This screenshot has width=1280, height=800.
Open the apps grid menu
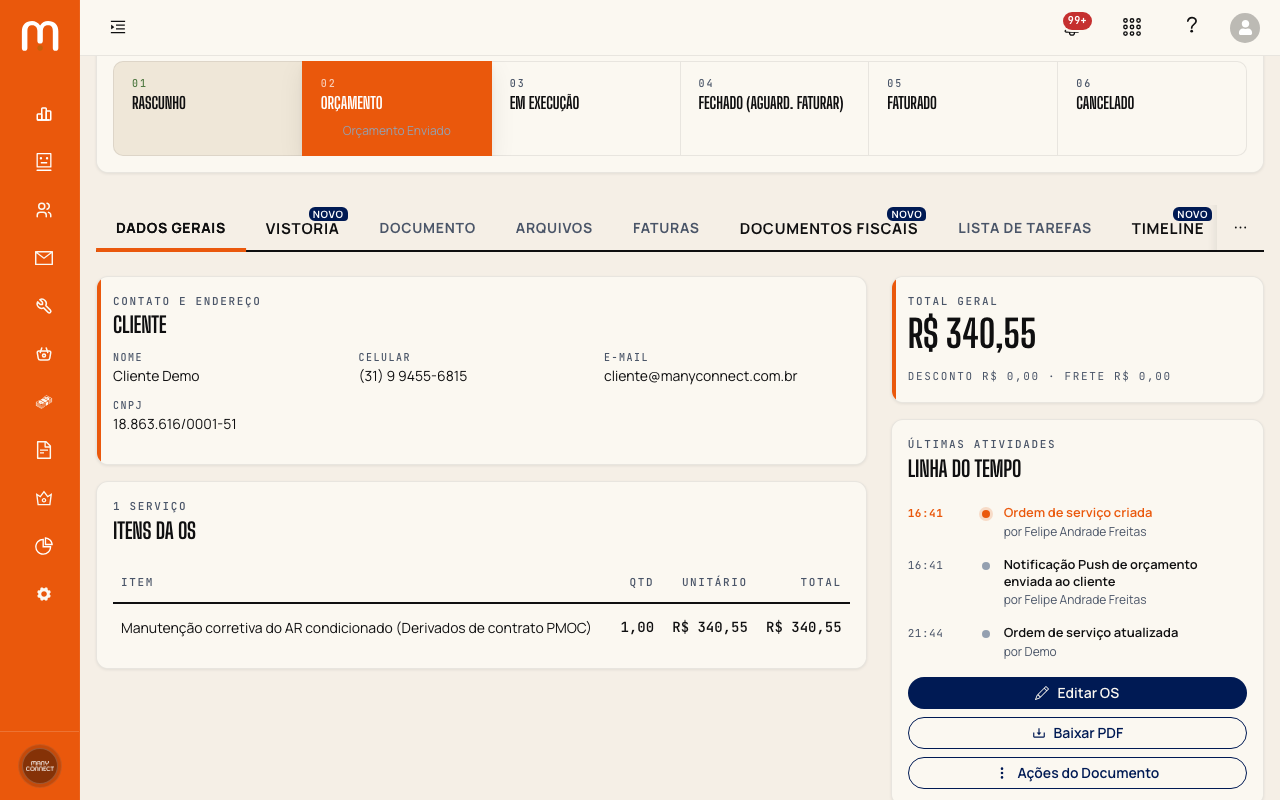[x=1132, y=27]
